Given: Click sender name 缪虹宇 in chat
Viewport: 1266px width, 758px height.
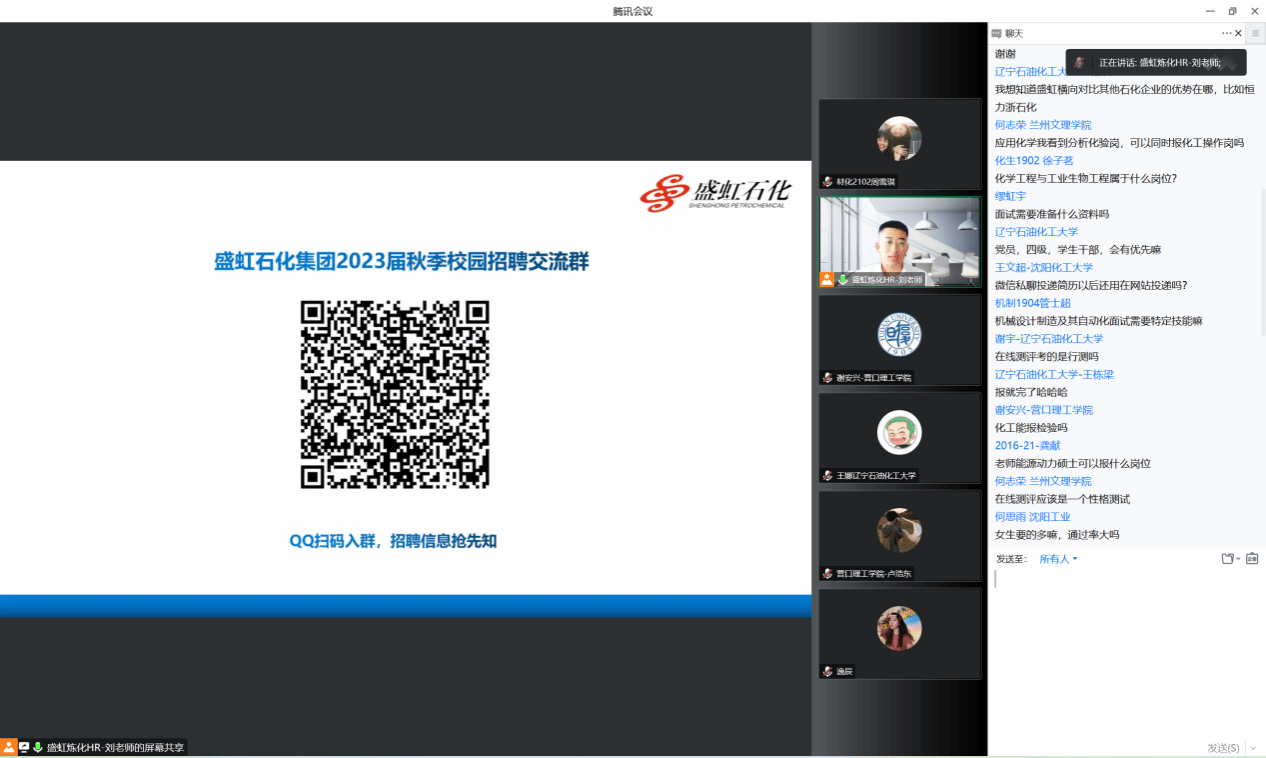Looking at the screenshot, I should tap(1010, 196).
